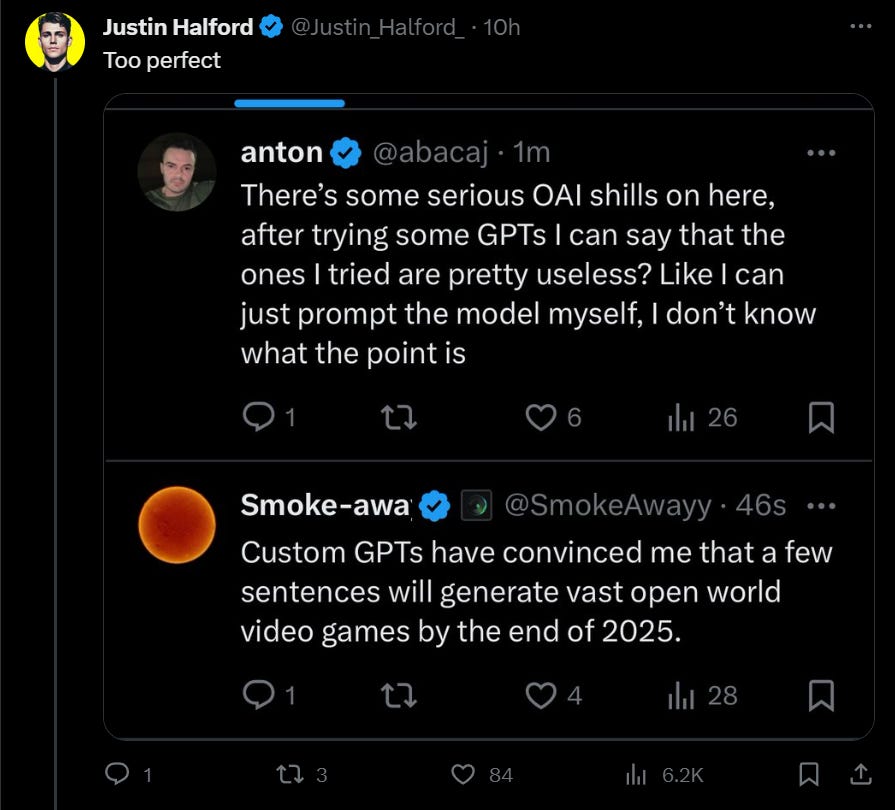Open more options on Smoke-away's tweet
Image resolution: width=895 pixels, height=810 pixels.
821,506
